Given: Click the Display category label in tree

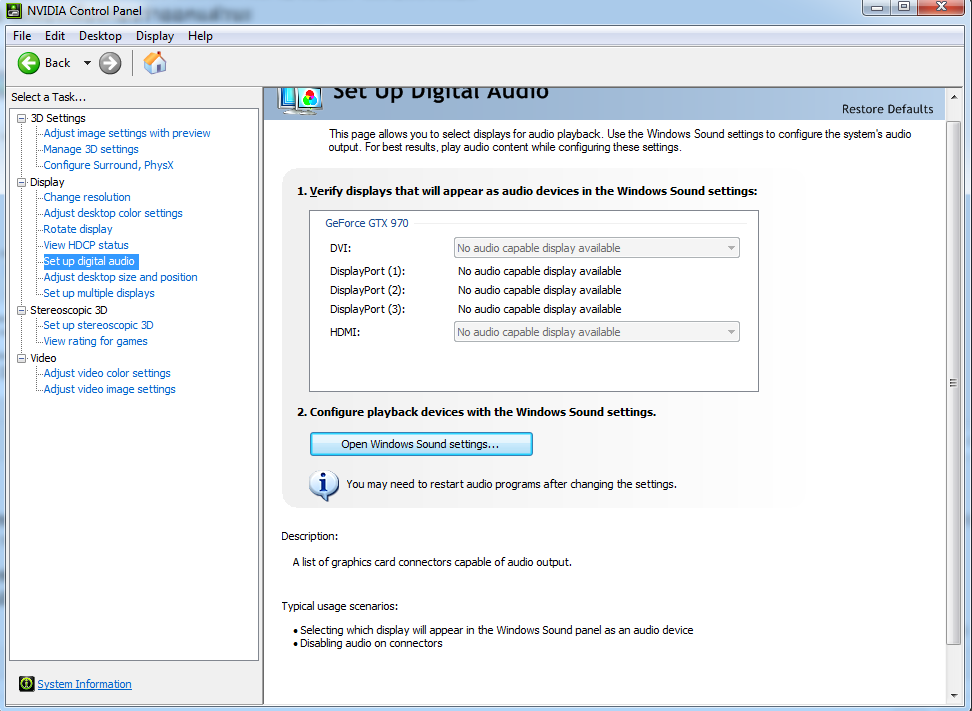Looking at the screenshot, I should pyautogui.click(x=47, y=182).
